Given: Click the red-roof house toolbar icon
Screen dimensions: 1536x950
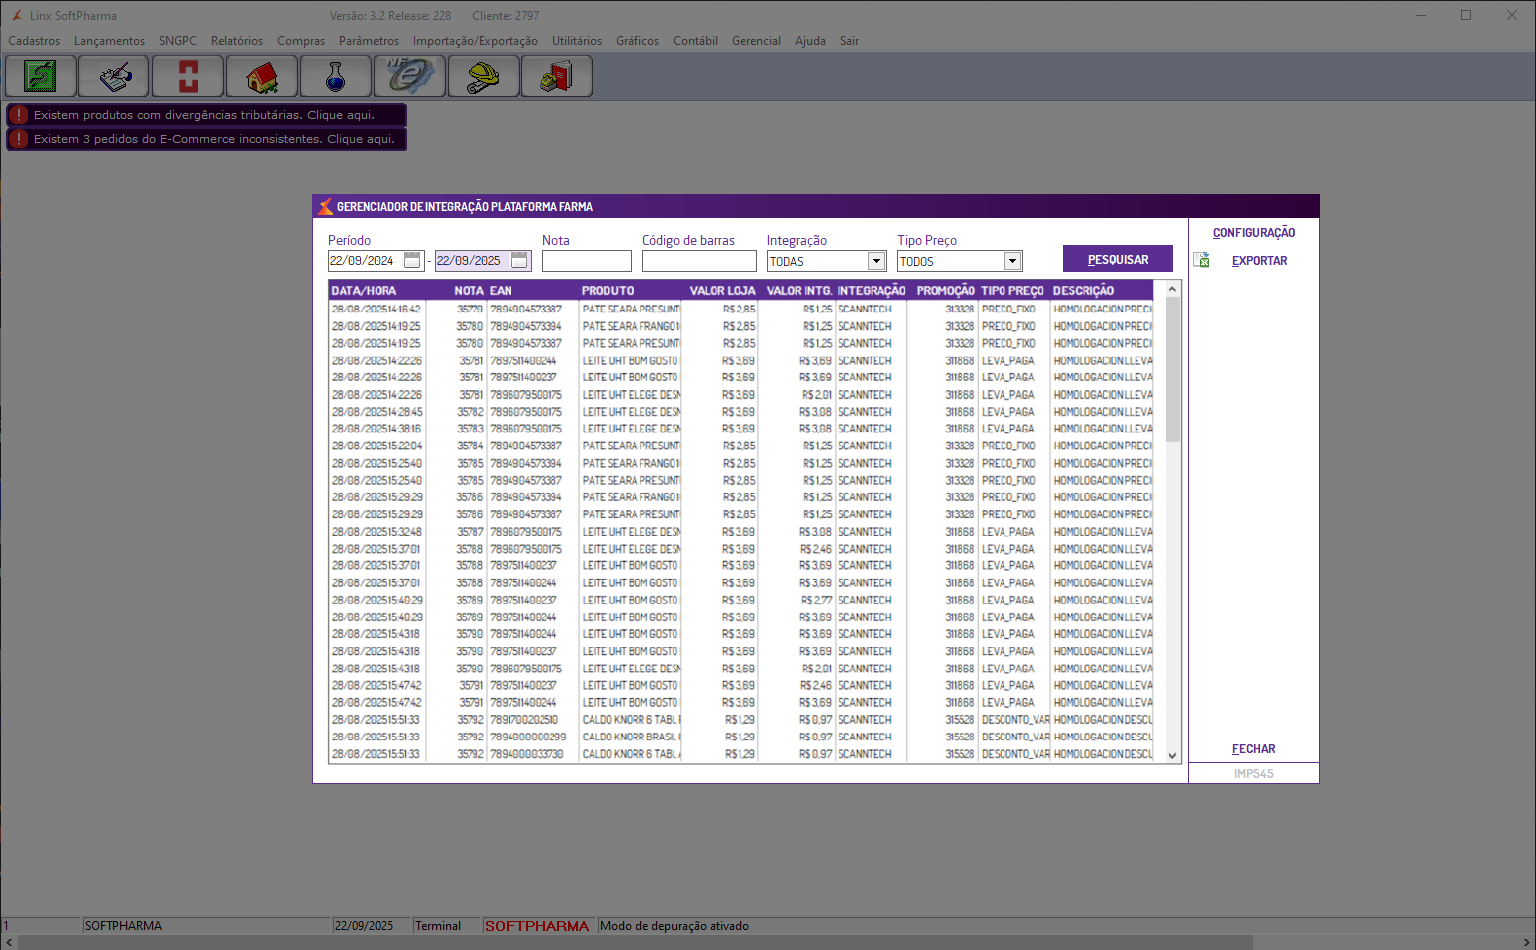Looking at the screenshot, I should (262, 76).
